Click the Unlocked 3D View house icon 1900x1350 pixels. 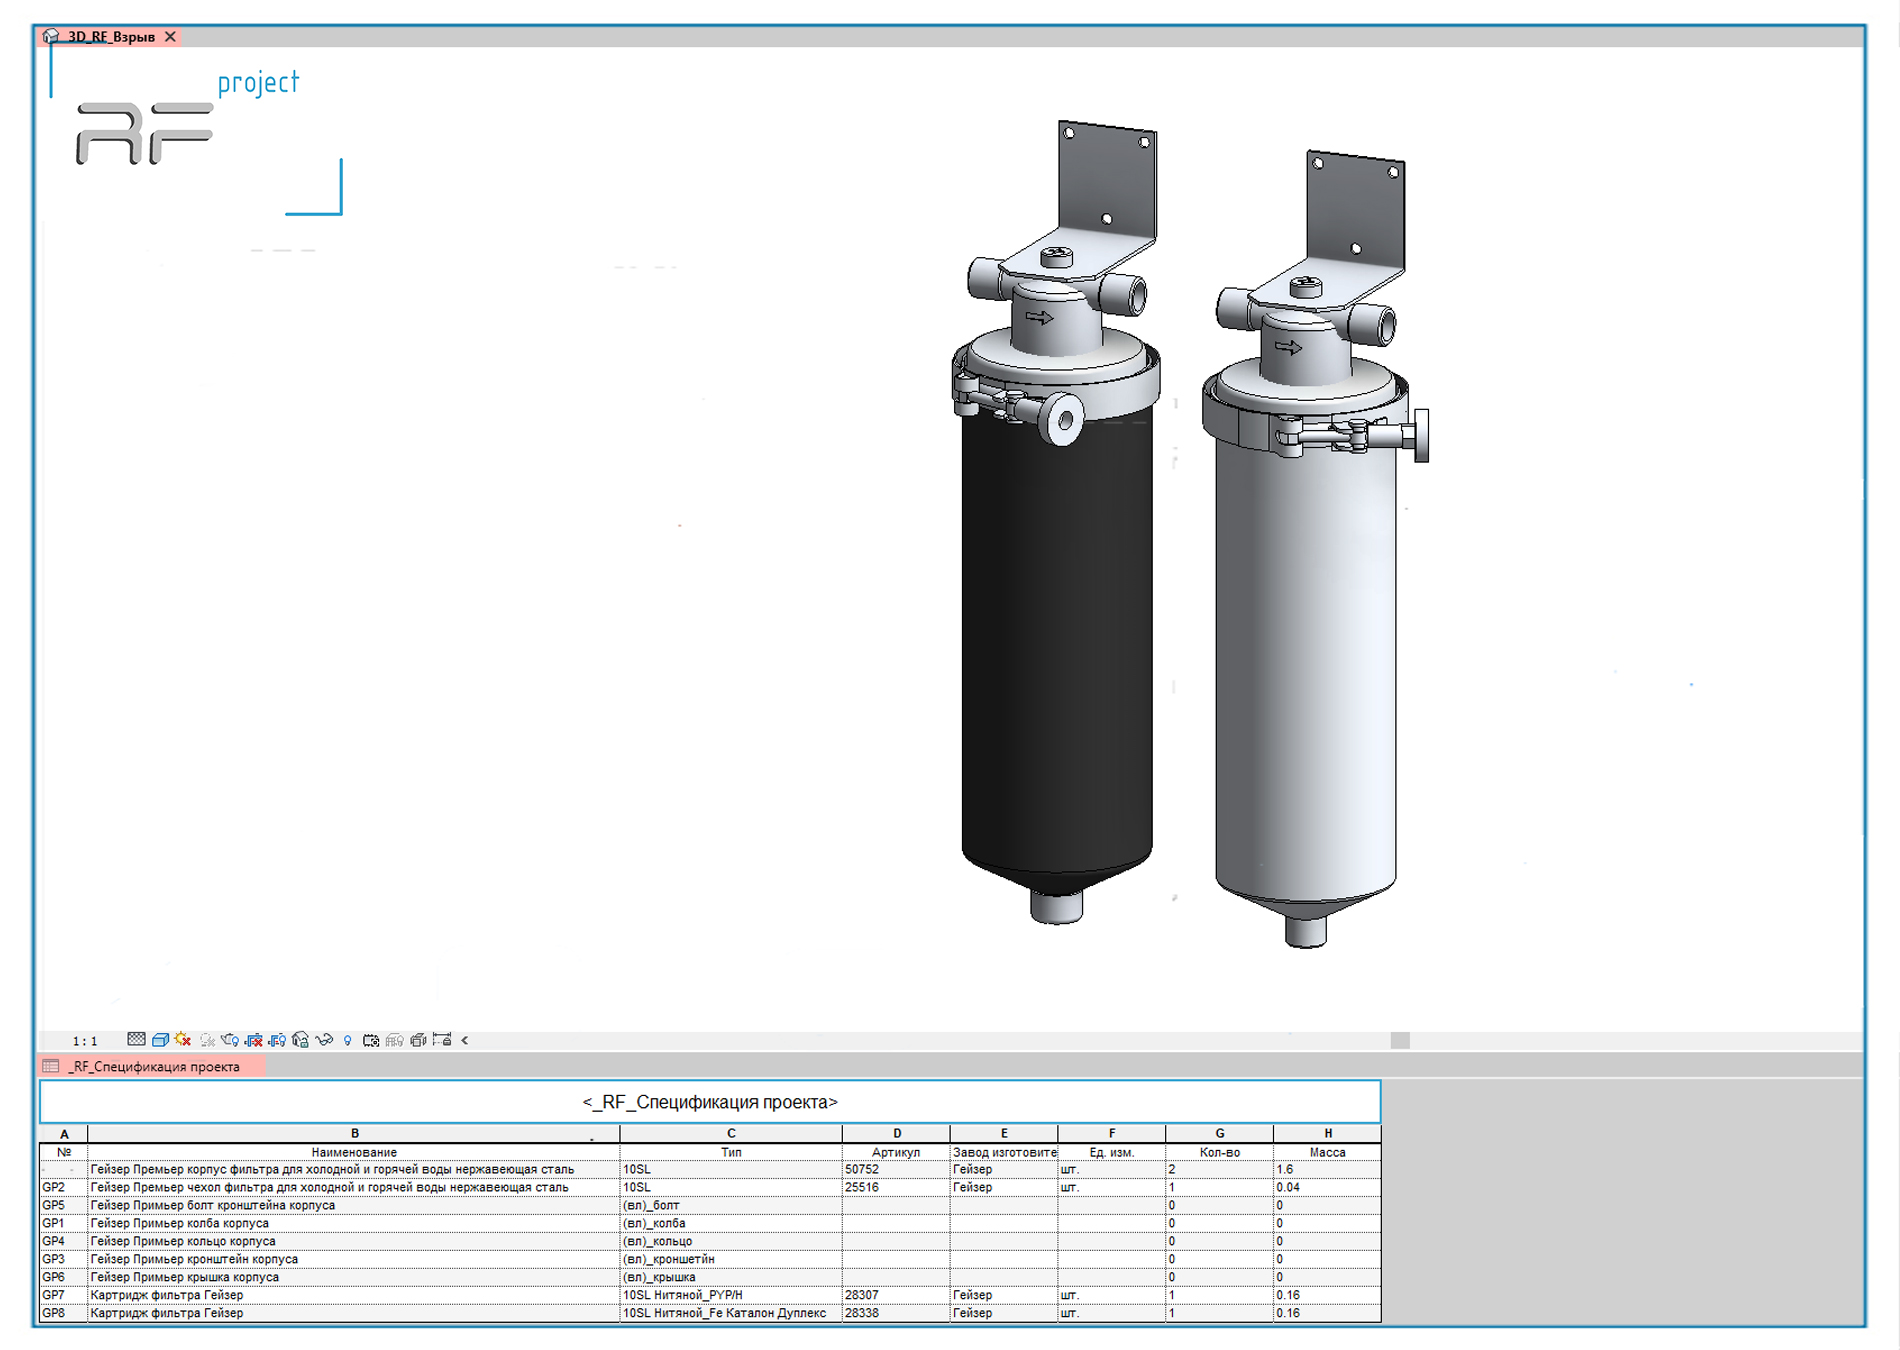(x=300, y=1040)
